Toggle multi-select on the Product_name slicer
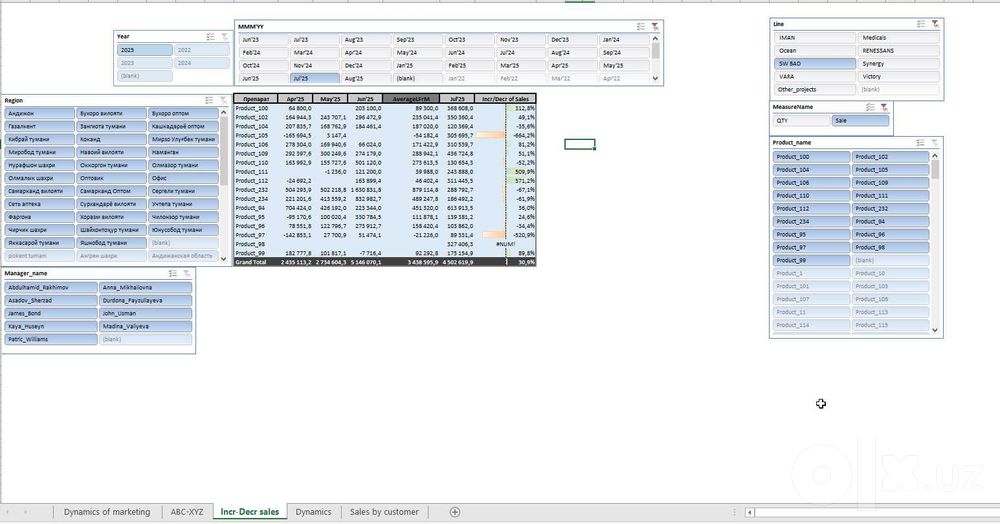The height and width of the screenshot is (524, 1000). pos(920,143)
